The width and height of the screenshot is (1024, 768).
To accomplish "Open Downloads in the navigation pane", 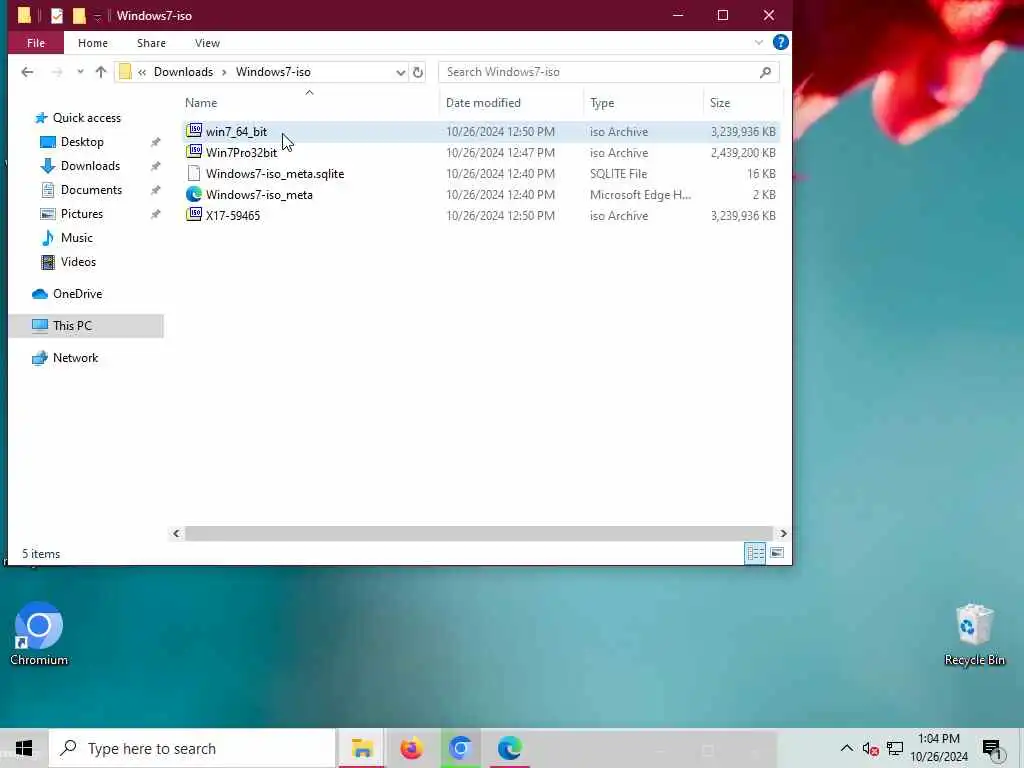I will (90, 166).
